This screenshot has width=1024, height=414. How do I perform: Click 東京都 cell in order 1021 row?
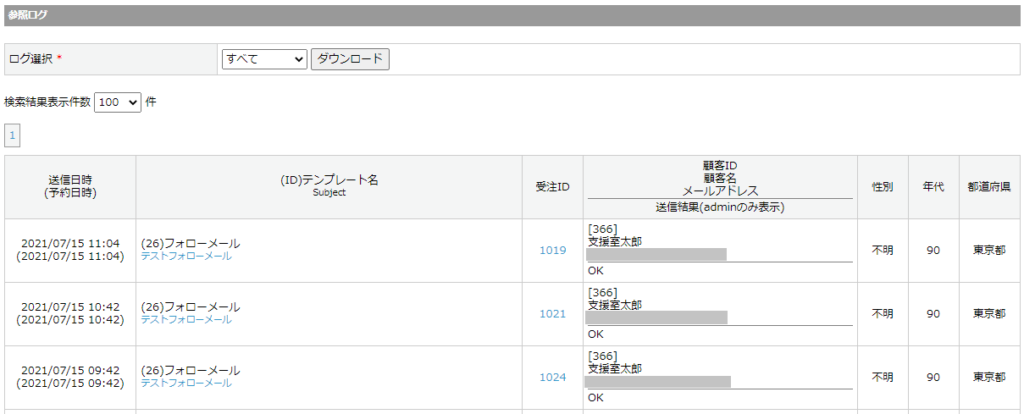click(x=989, y=313)
